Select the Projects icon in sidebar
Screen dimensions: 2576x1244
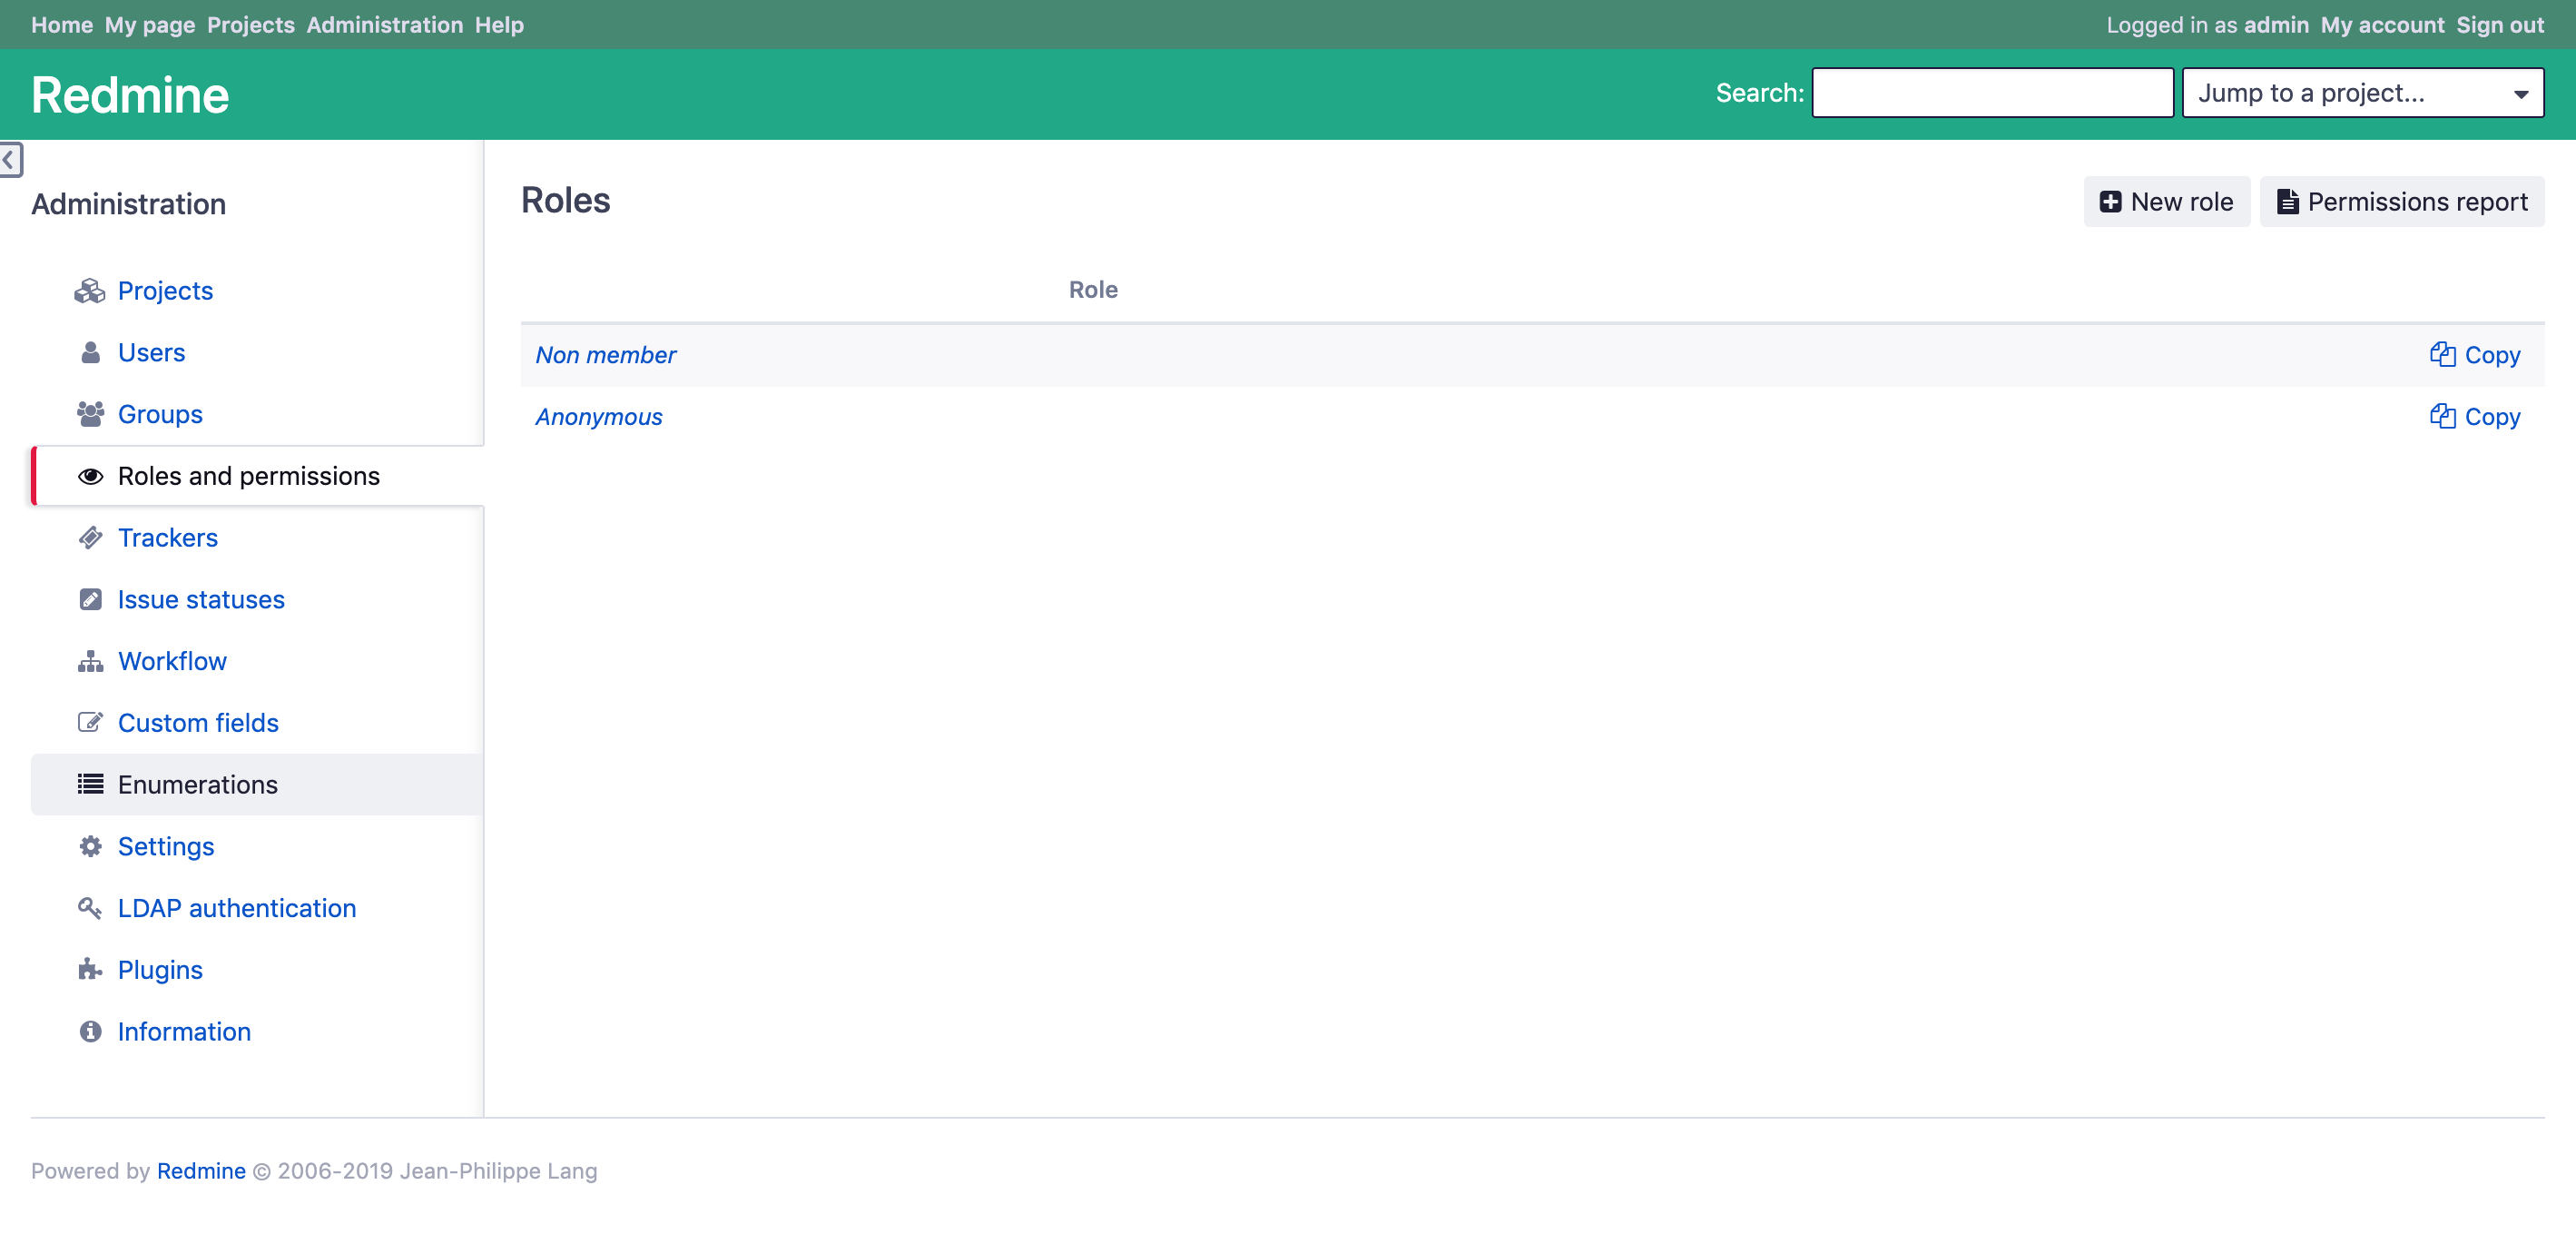tap(90, 290)
